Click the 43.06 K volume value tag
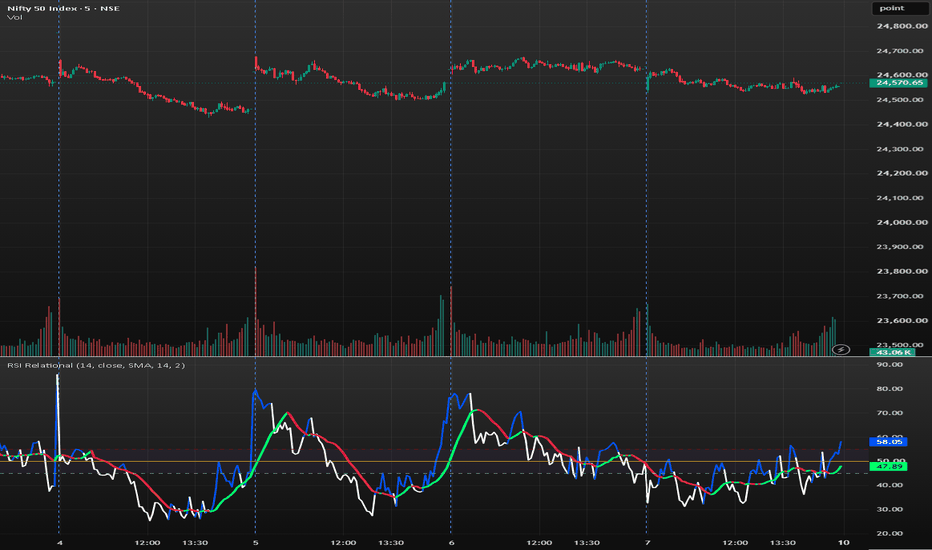Image resolution: width=932 pixels, height=550 pixels. click(893, 353)
